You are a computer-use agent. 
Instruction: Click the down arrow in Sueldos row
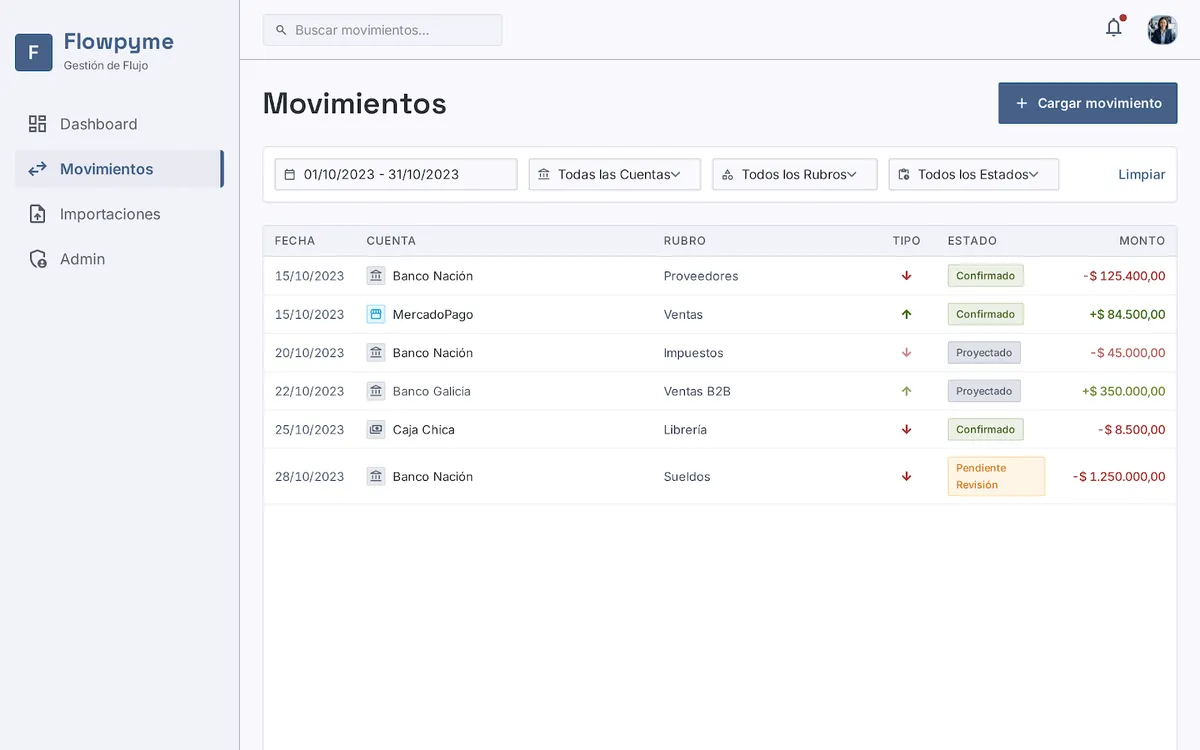(x=907, y=477)
